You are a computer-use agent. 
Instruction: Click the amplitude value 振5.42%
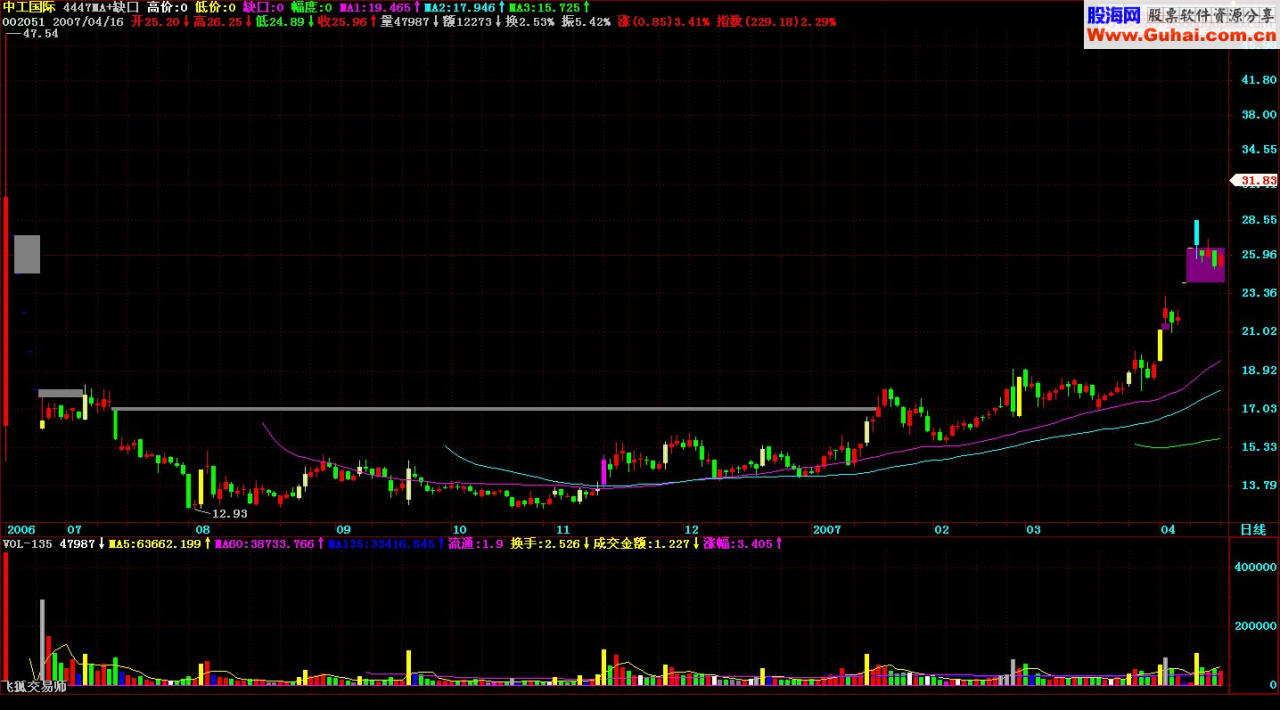[x=586, y=21]
